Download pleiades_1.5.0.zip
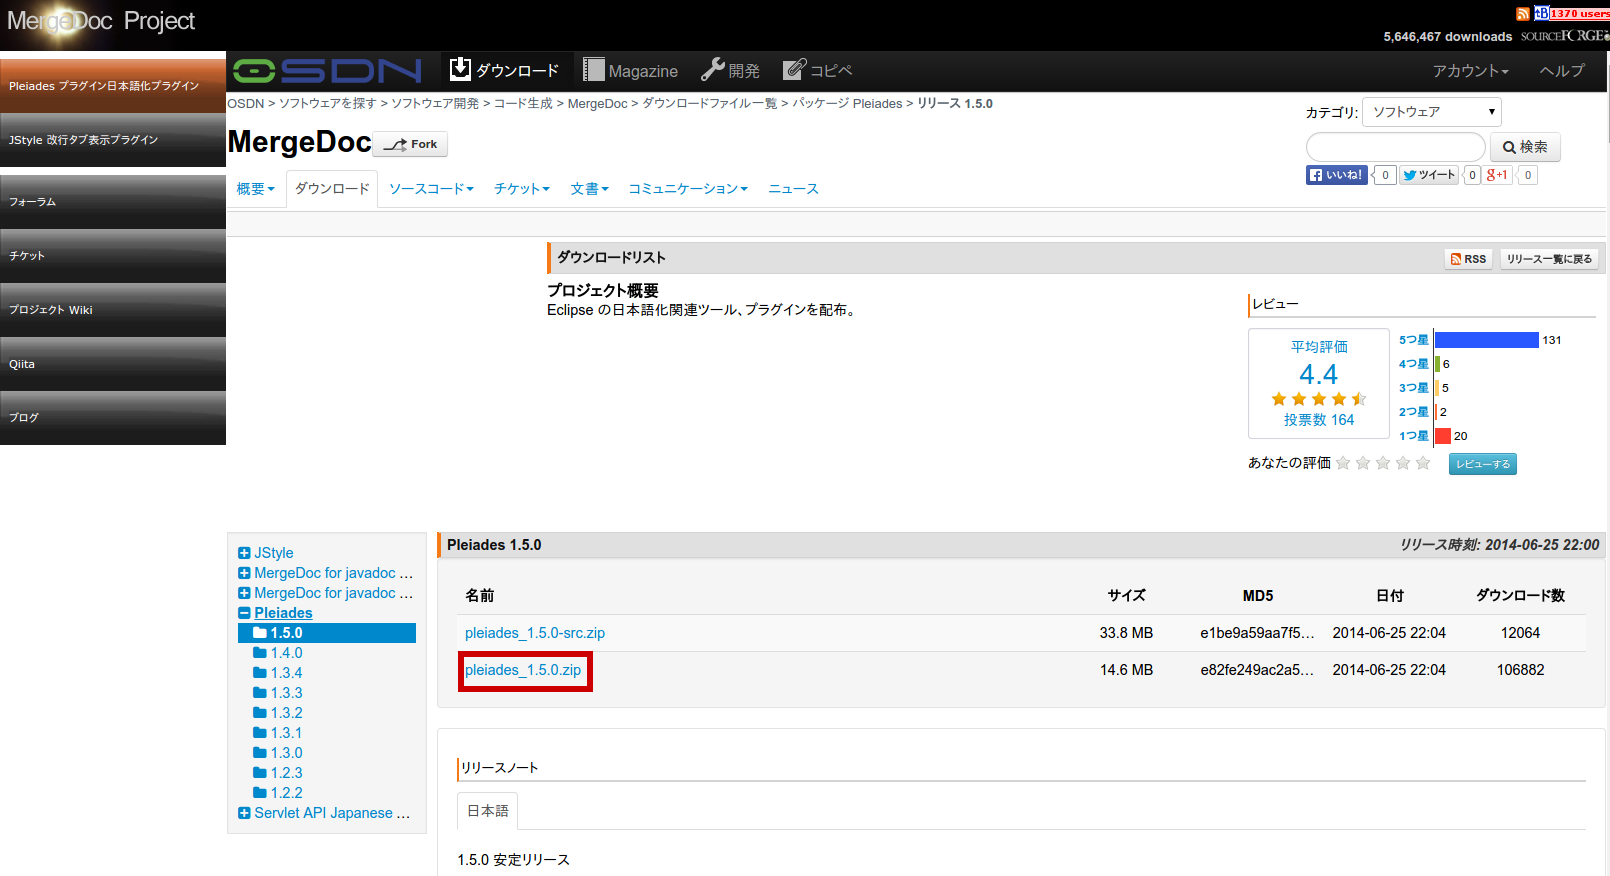Image resolution: width=1610 pixels, height=876 pixels. click(x=523, y=670)
